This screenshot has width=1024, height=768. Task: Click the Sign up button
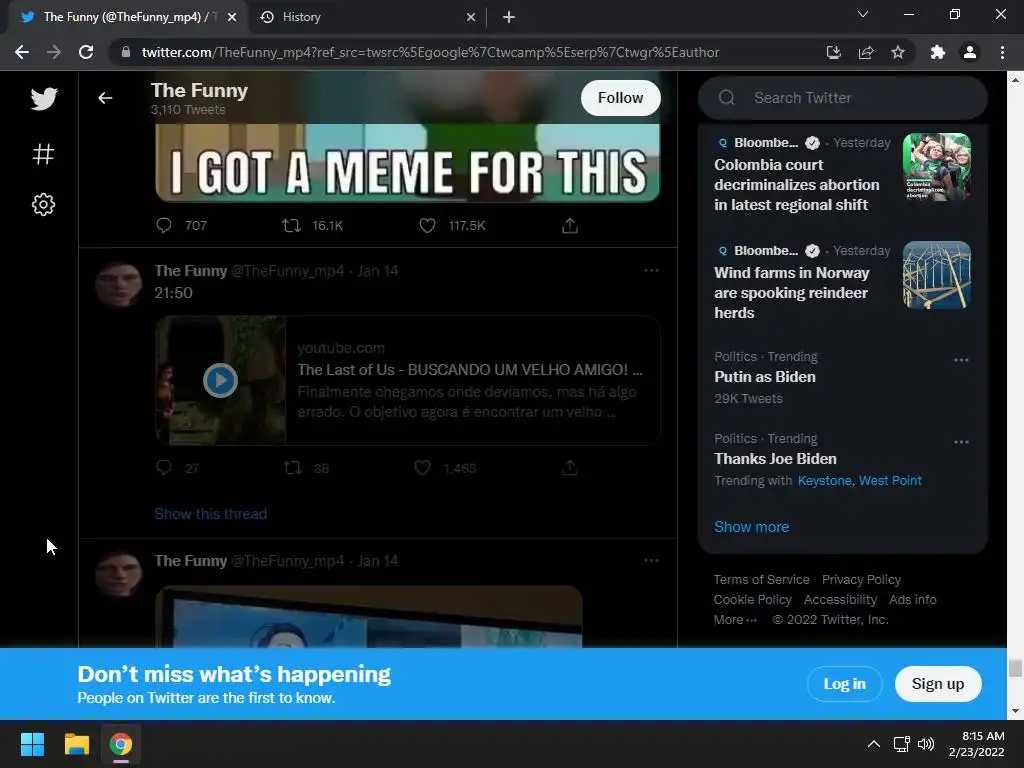(938, 684)
